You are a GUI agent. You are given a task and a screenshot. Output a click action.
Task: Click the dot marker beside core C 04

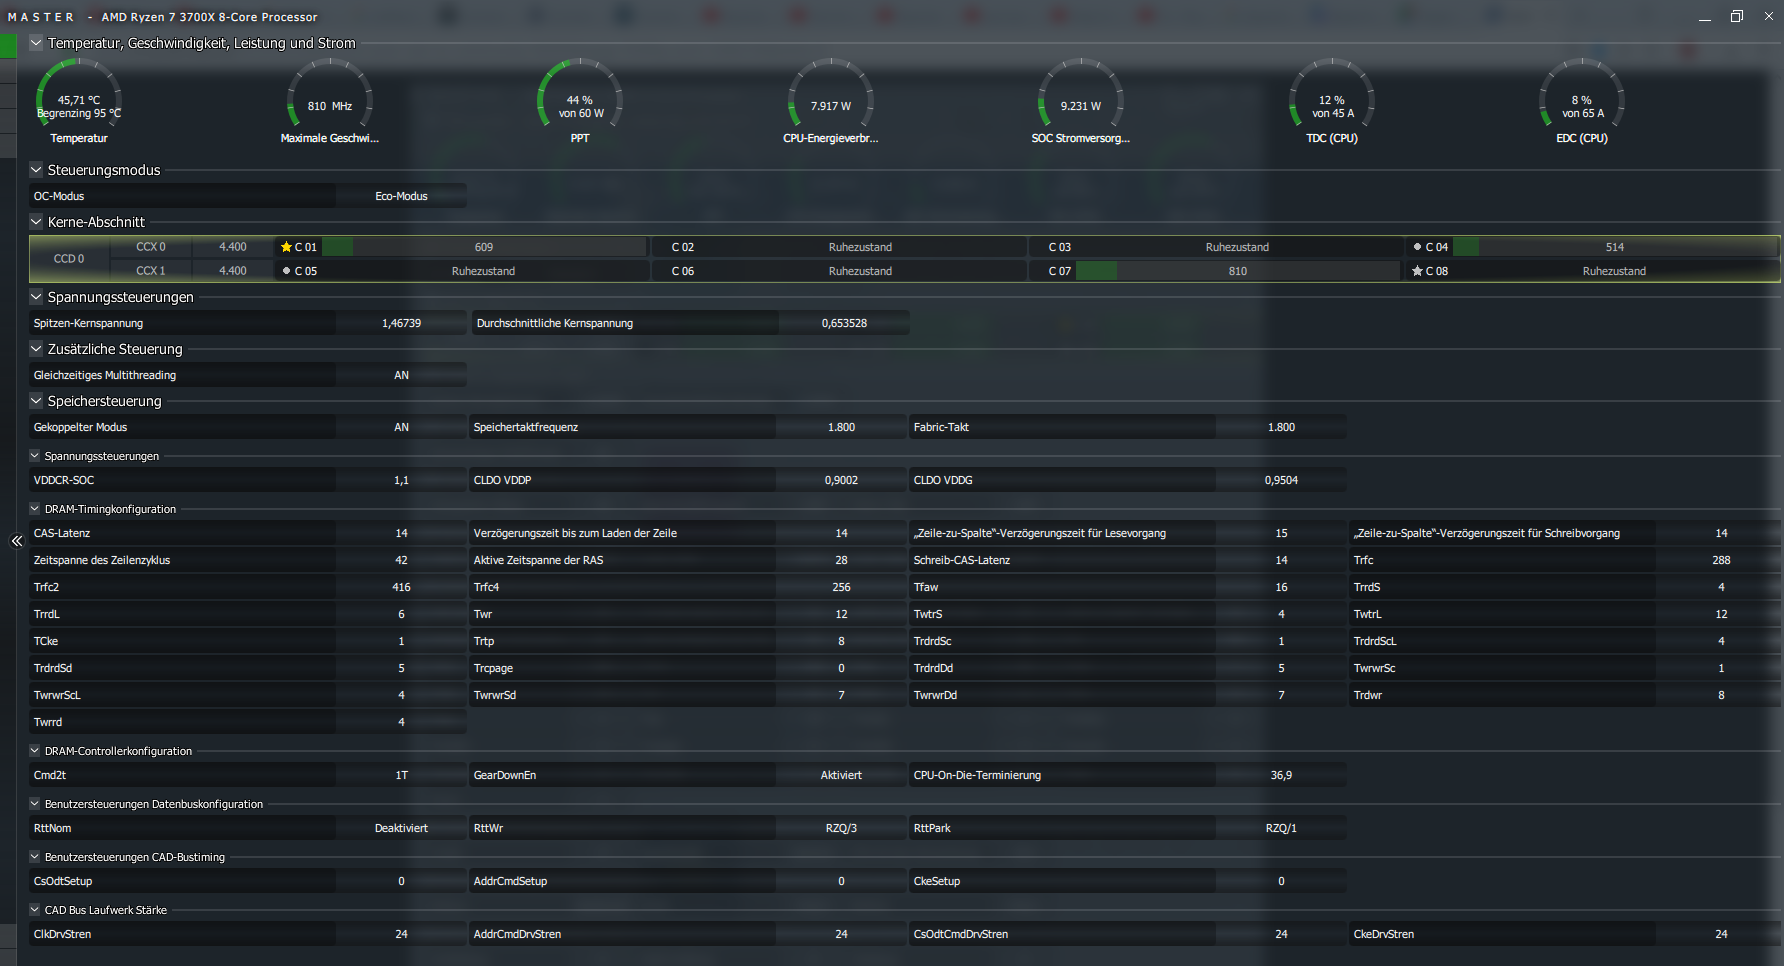pos(1417,247)
